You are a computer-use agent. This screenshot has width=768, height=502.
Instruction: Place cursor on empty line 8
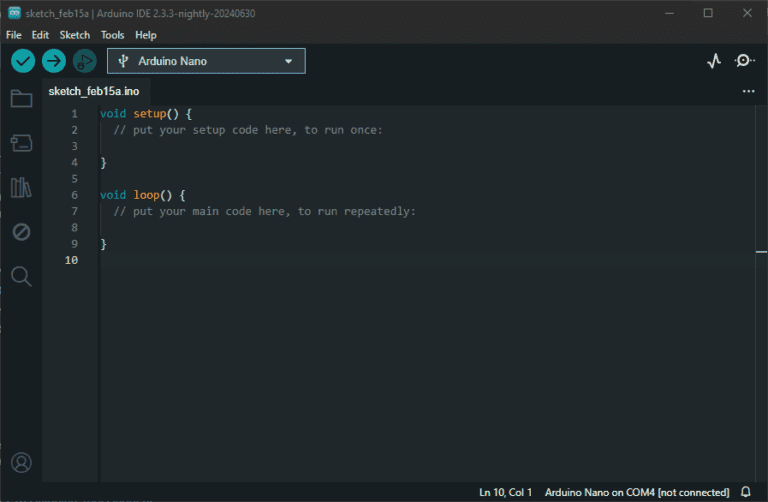[426, 228]
